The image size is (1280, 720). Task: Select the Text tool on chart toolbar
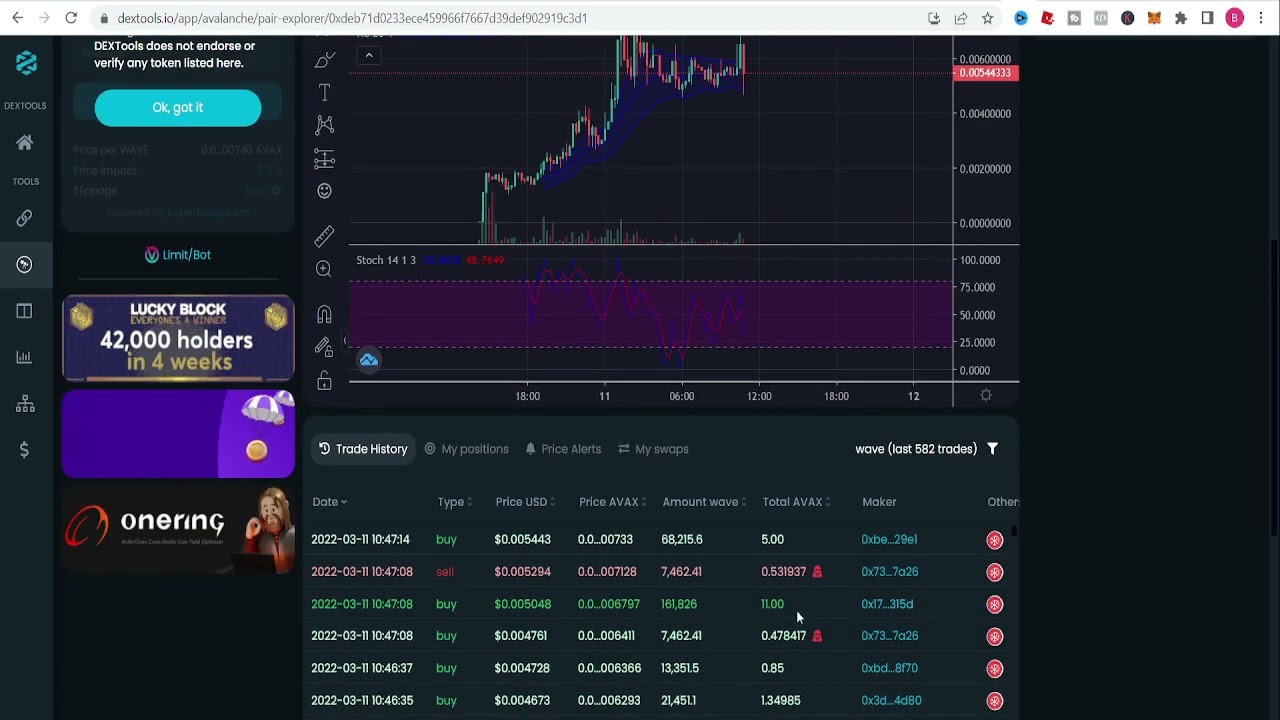(x=324, y=93)
